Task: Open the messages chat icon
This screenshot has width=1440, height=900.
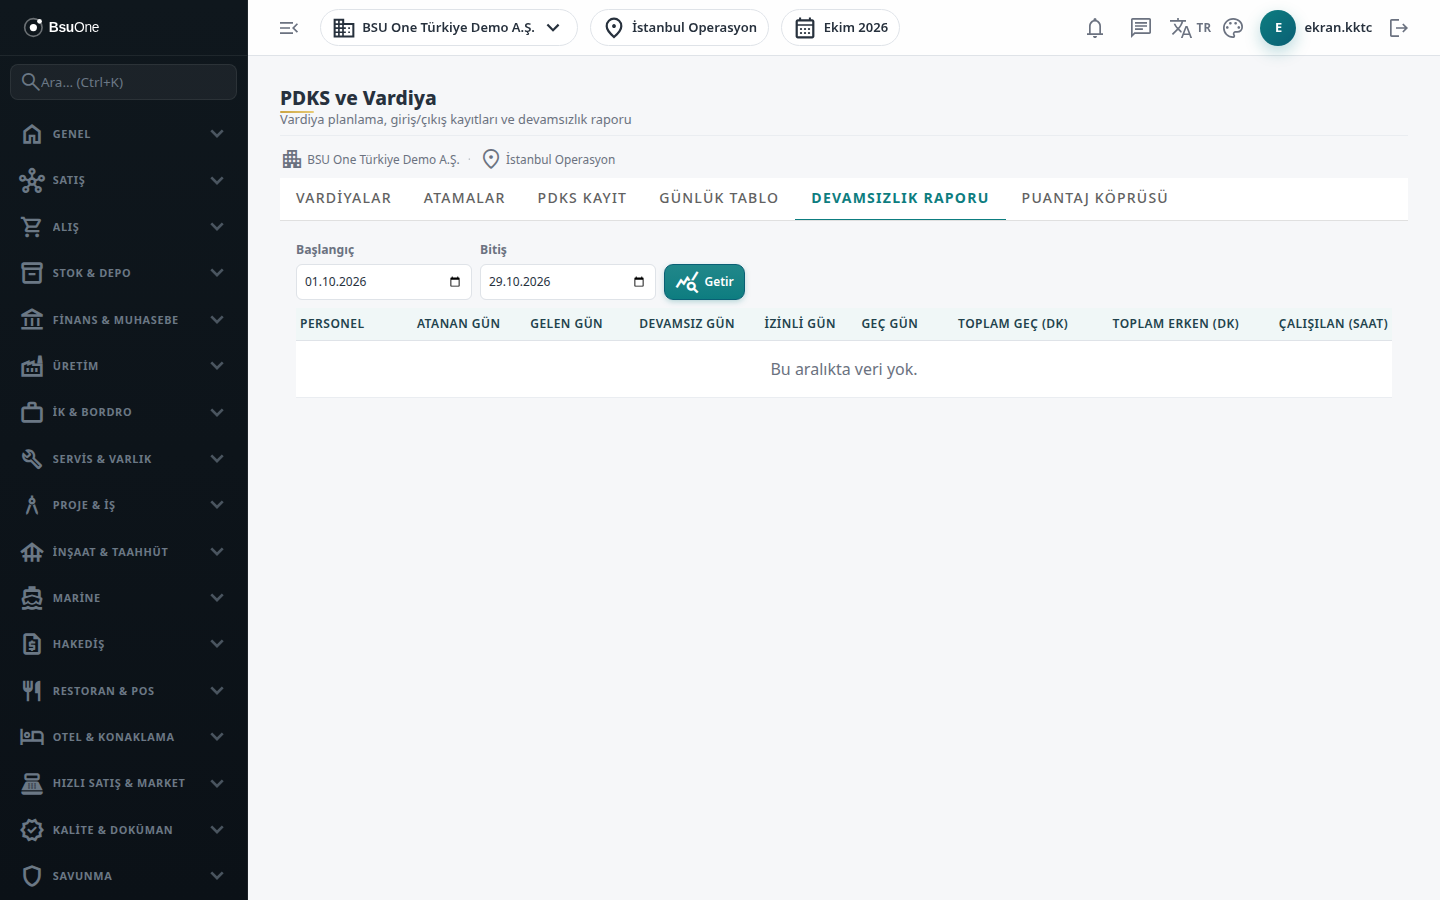Action: [1141, 28]
